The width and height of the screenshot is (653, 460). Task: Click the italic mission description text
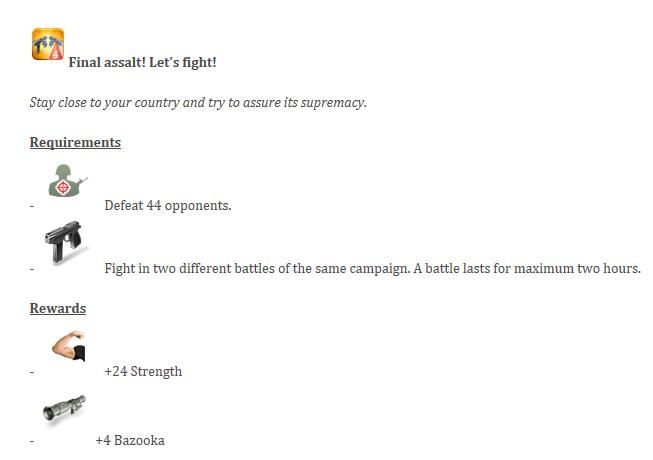[x=198, y=102]
